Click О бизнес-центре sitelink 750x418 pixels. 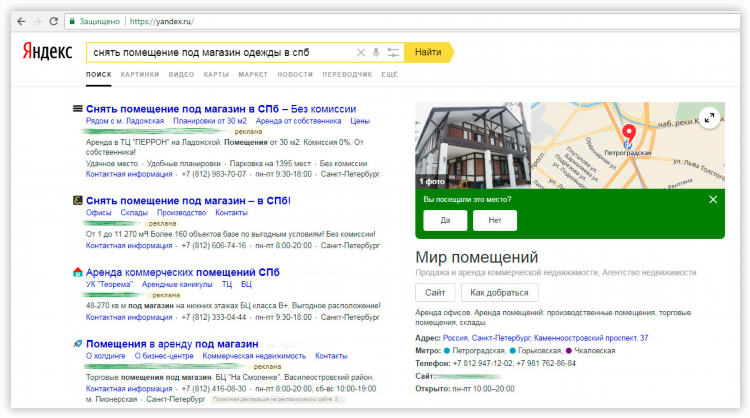pyautogui.click(x=164, y=356)
